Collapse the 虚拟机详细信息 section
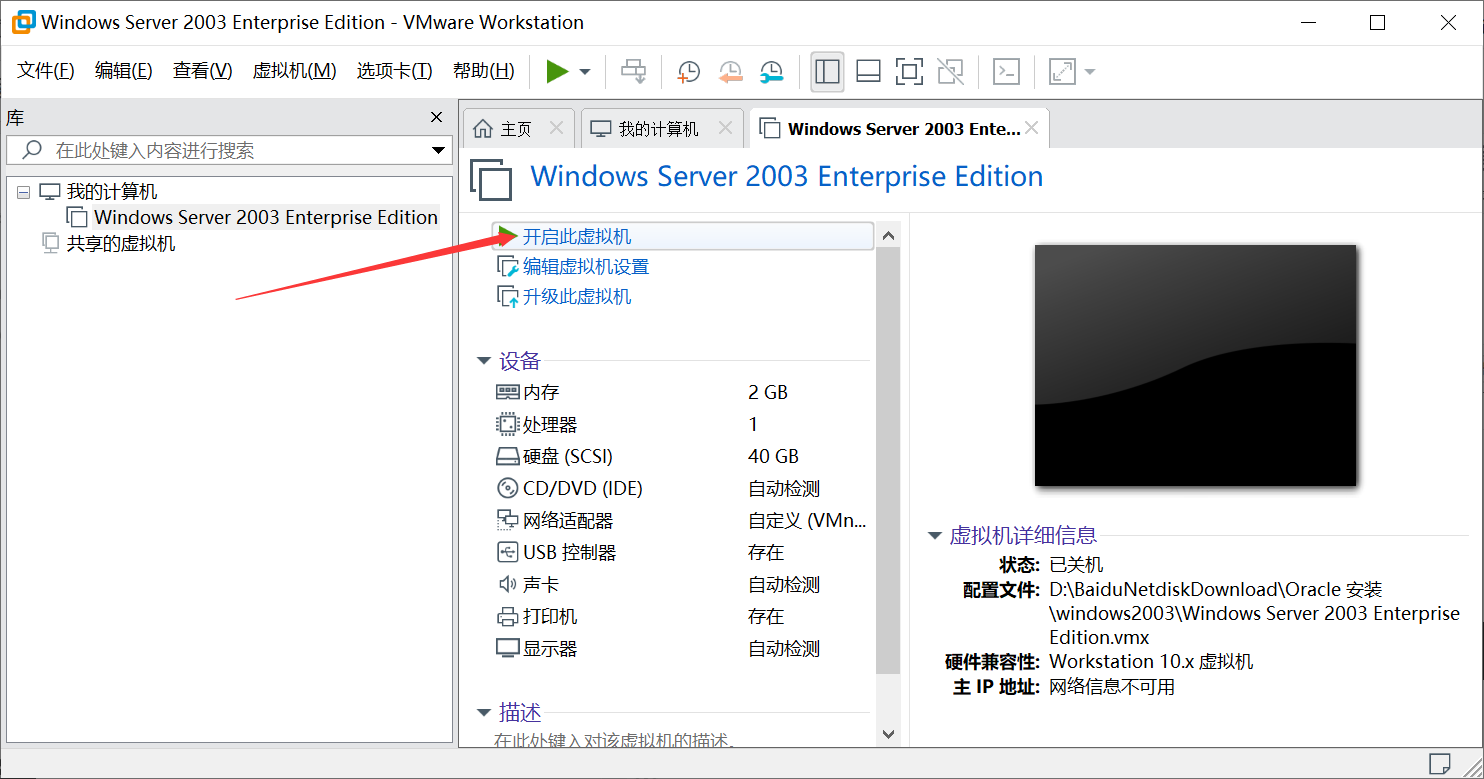 935,536
